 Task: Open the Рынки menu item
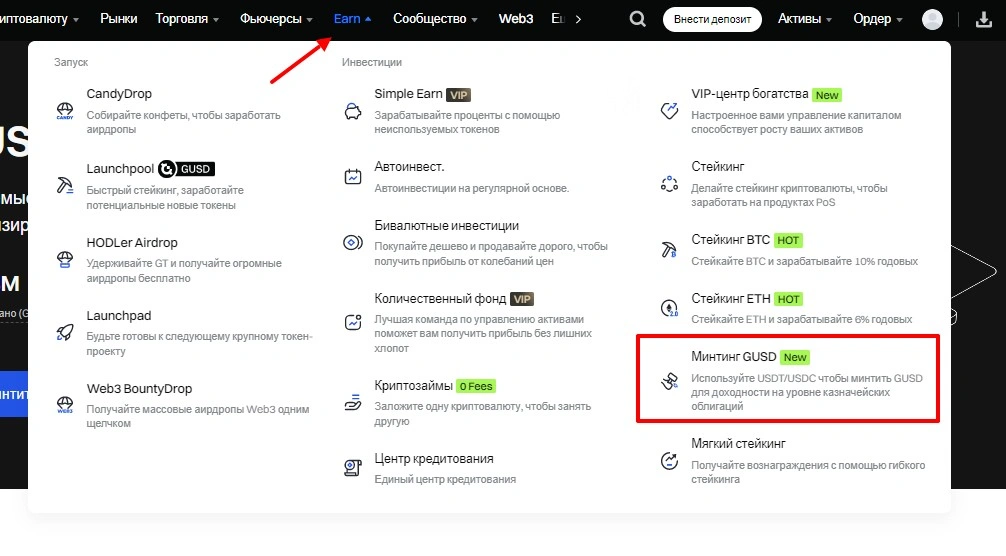tap(119, 19)
